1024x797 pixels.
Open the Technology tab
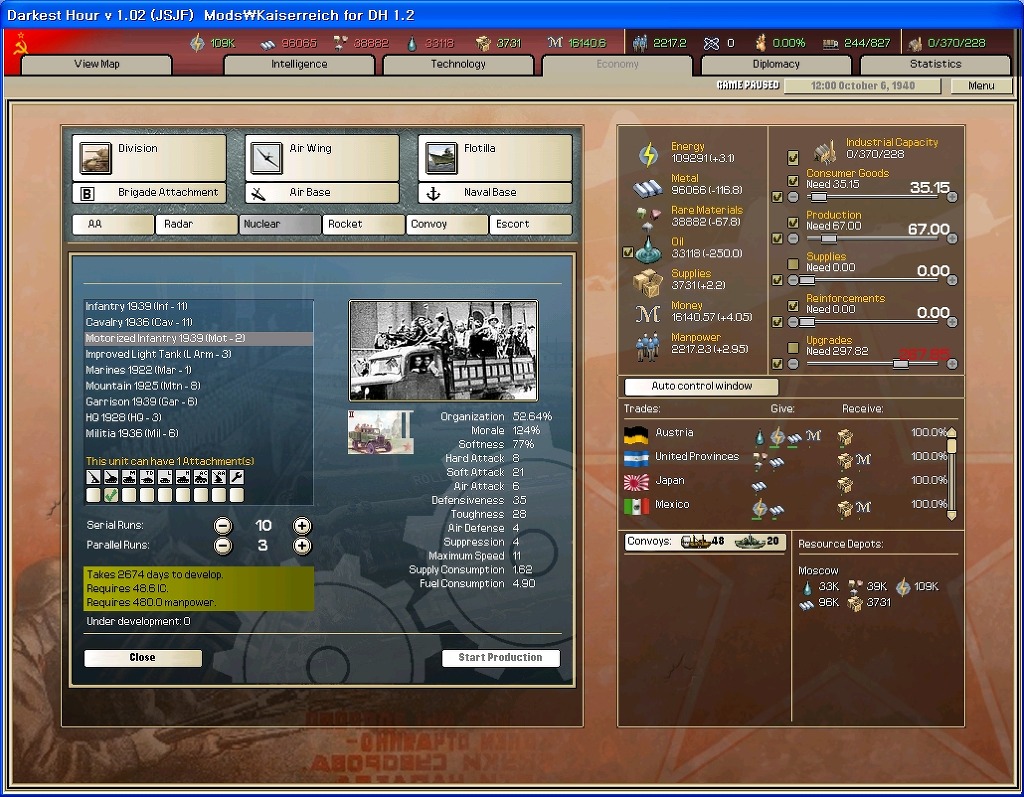click(x=458, y=64)
